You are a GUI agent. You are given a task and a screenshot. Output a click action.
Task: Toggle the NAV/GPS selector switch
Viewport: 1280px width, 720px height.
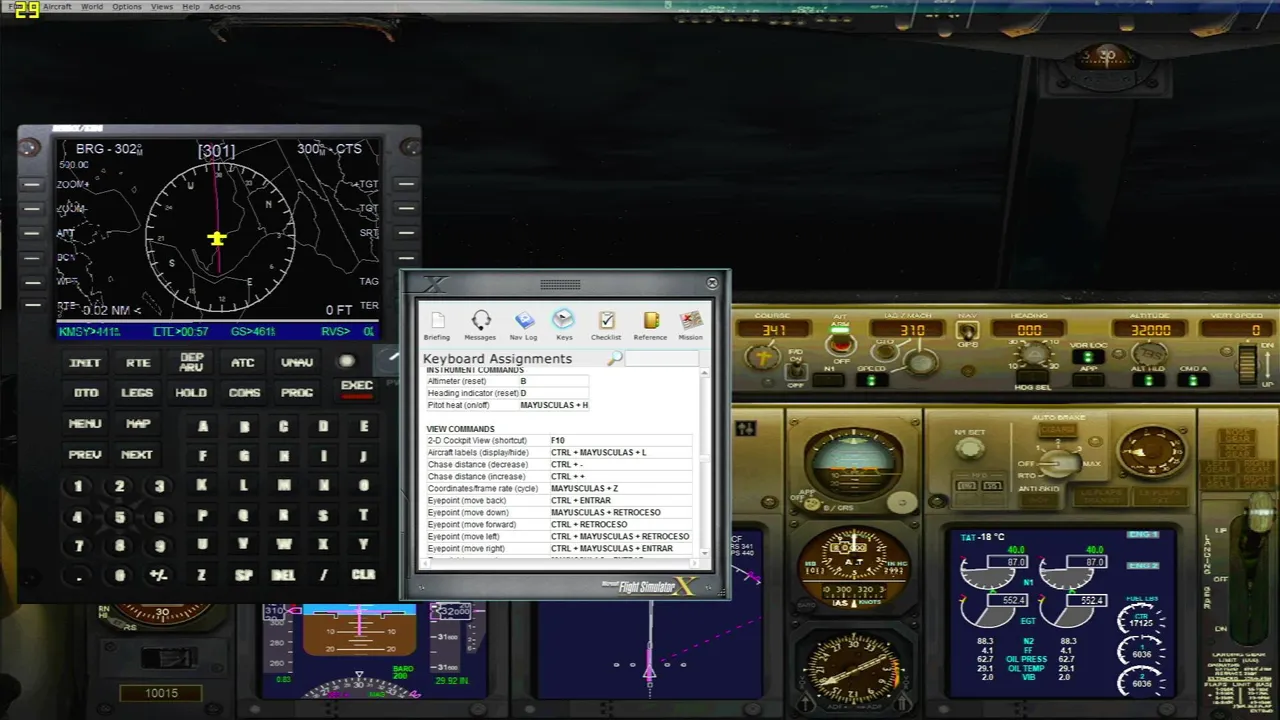pos(967,331)
